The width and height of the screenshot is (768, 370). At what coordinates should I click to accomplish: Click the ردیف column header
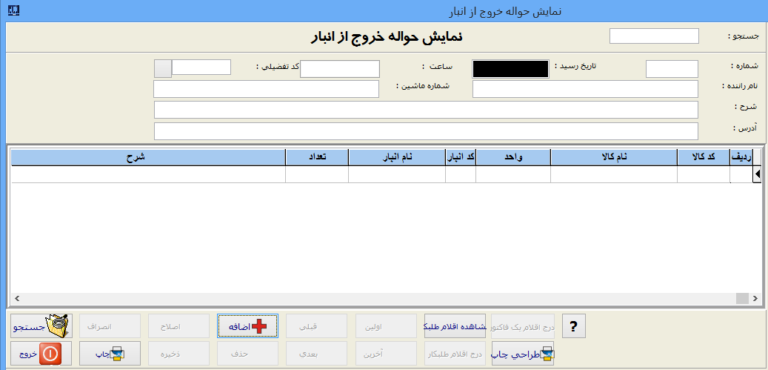coord(741,157)
